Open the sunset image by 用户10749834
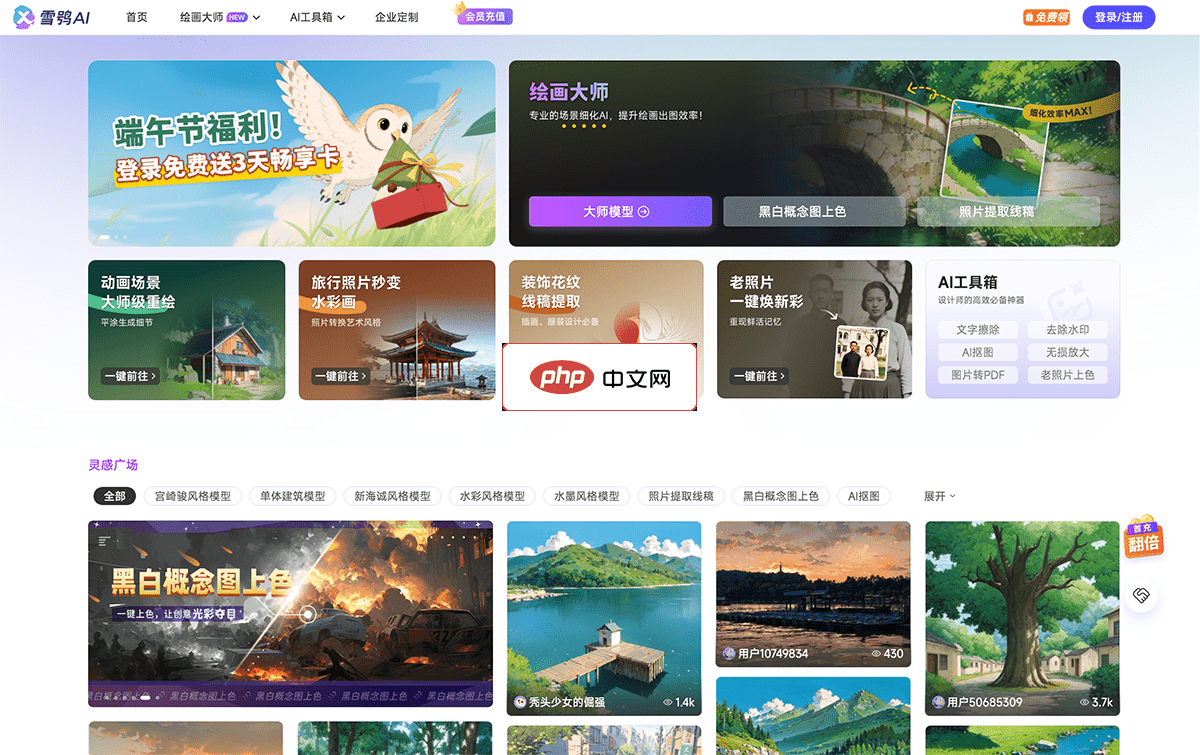 [x=813, y=594]
